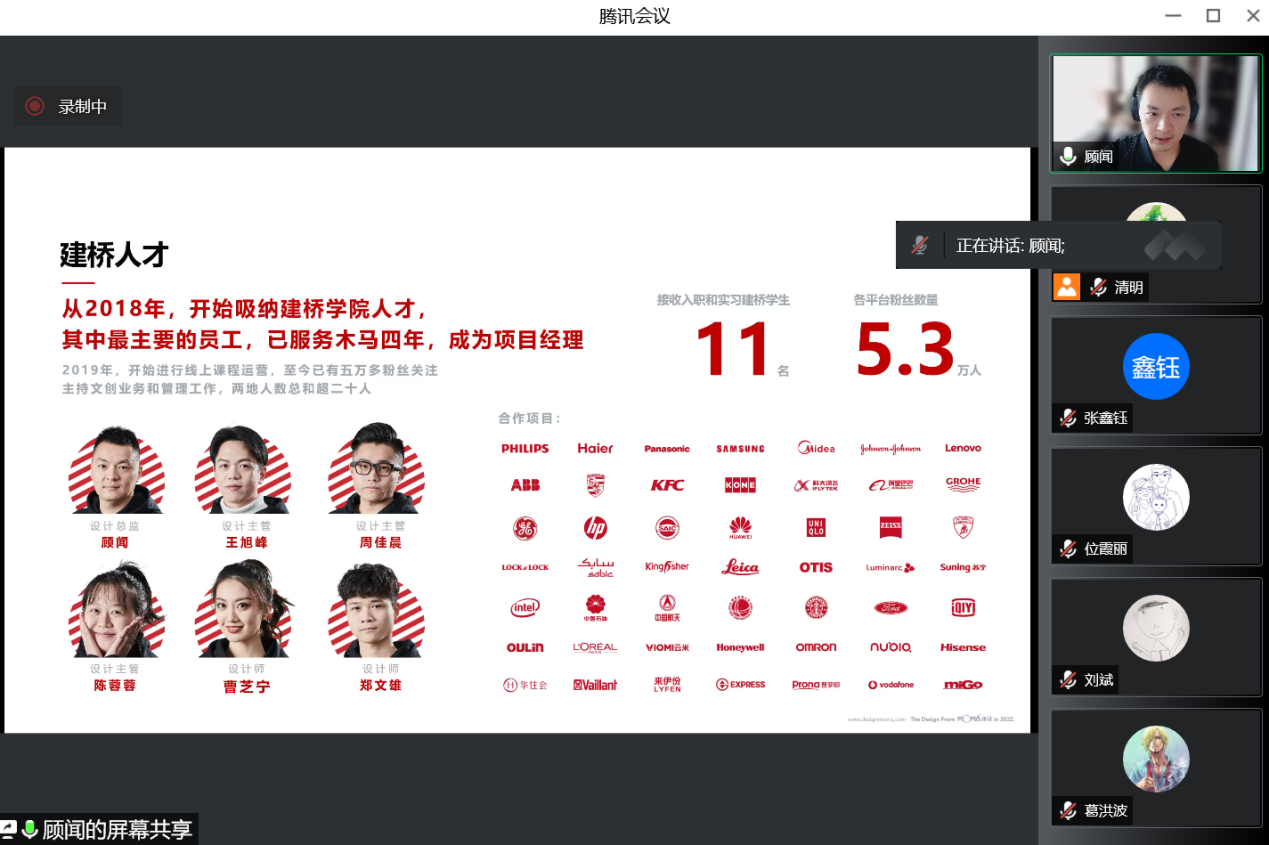Select the blue 鑫钰 avatar tile
This screenshot has height=845, width=1269.
[x=1155, y=366]
